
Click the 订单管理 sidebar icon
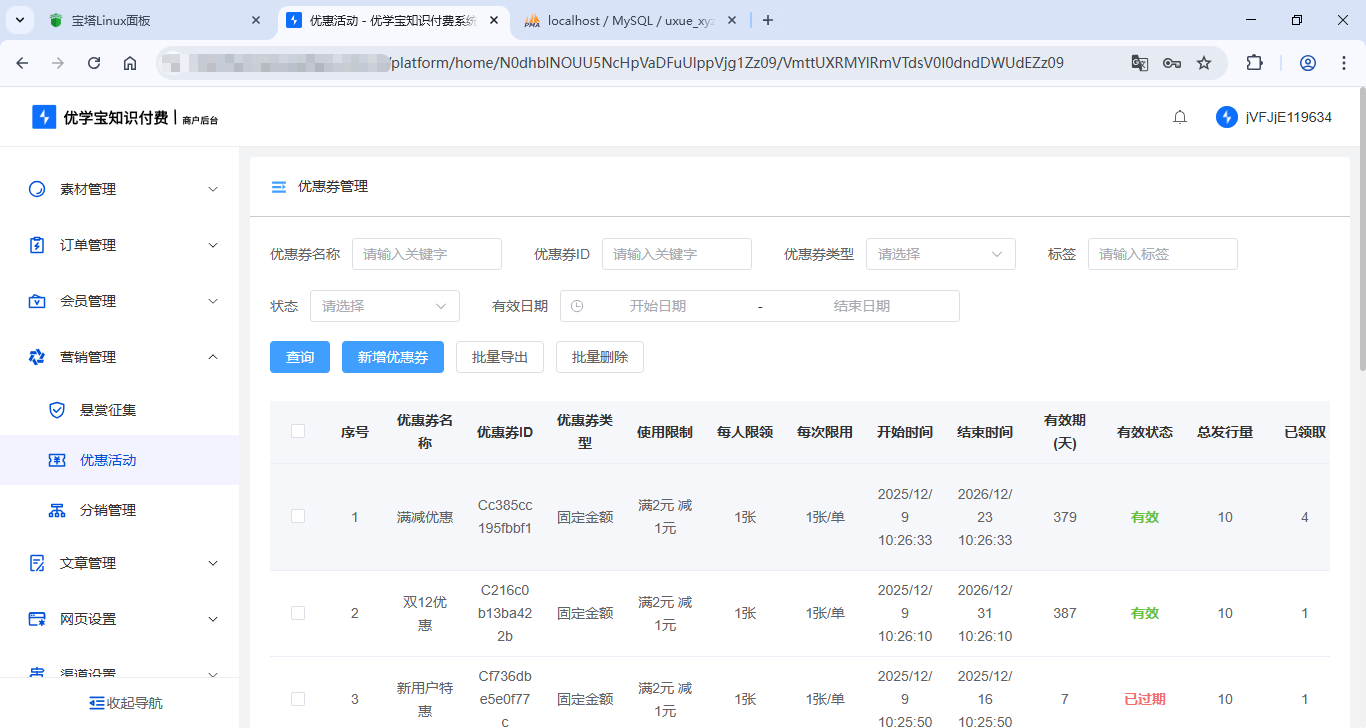37,245
